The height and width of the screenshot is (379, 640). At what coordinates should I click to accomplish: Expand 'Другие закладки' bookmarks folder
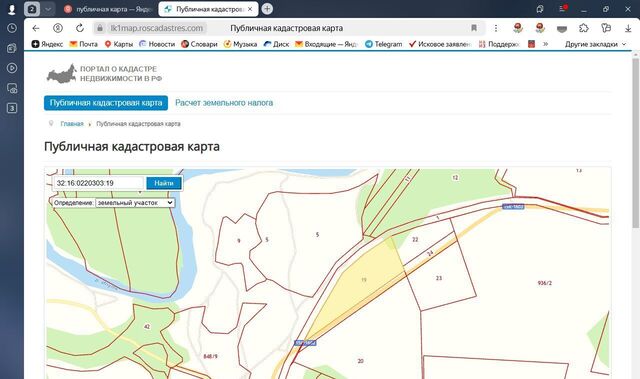[595, 44]
